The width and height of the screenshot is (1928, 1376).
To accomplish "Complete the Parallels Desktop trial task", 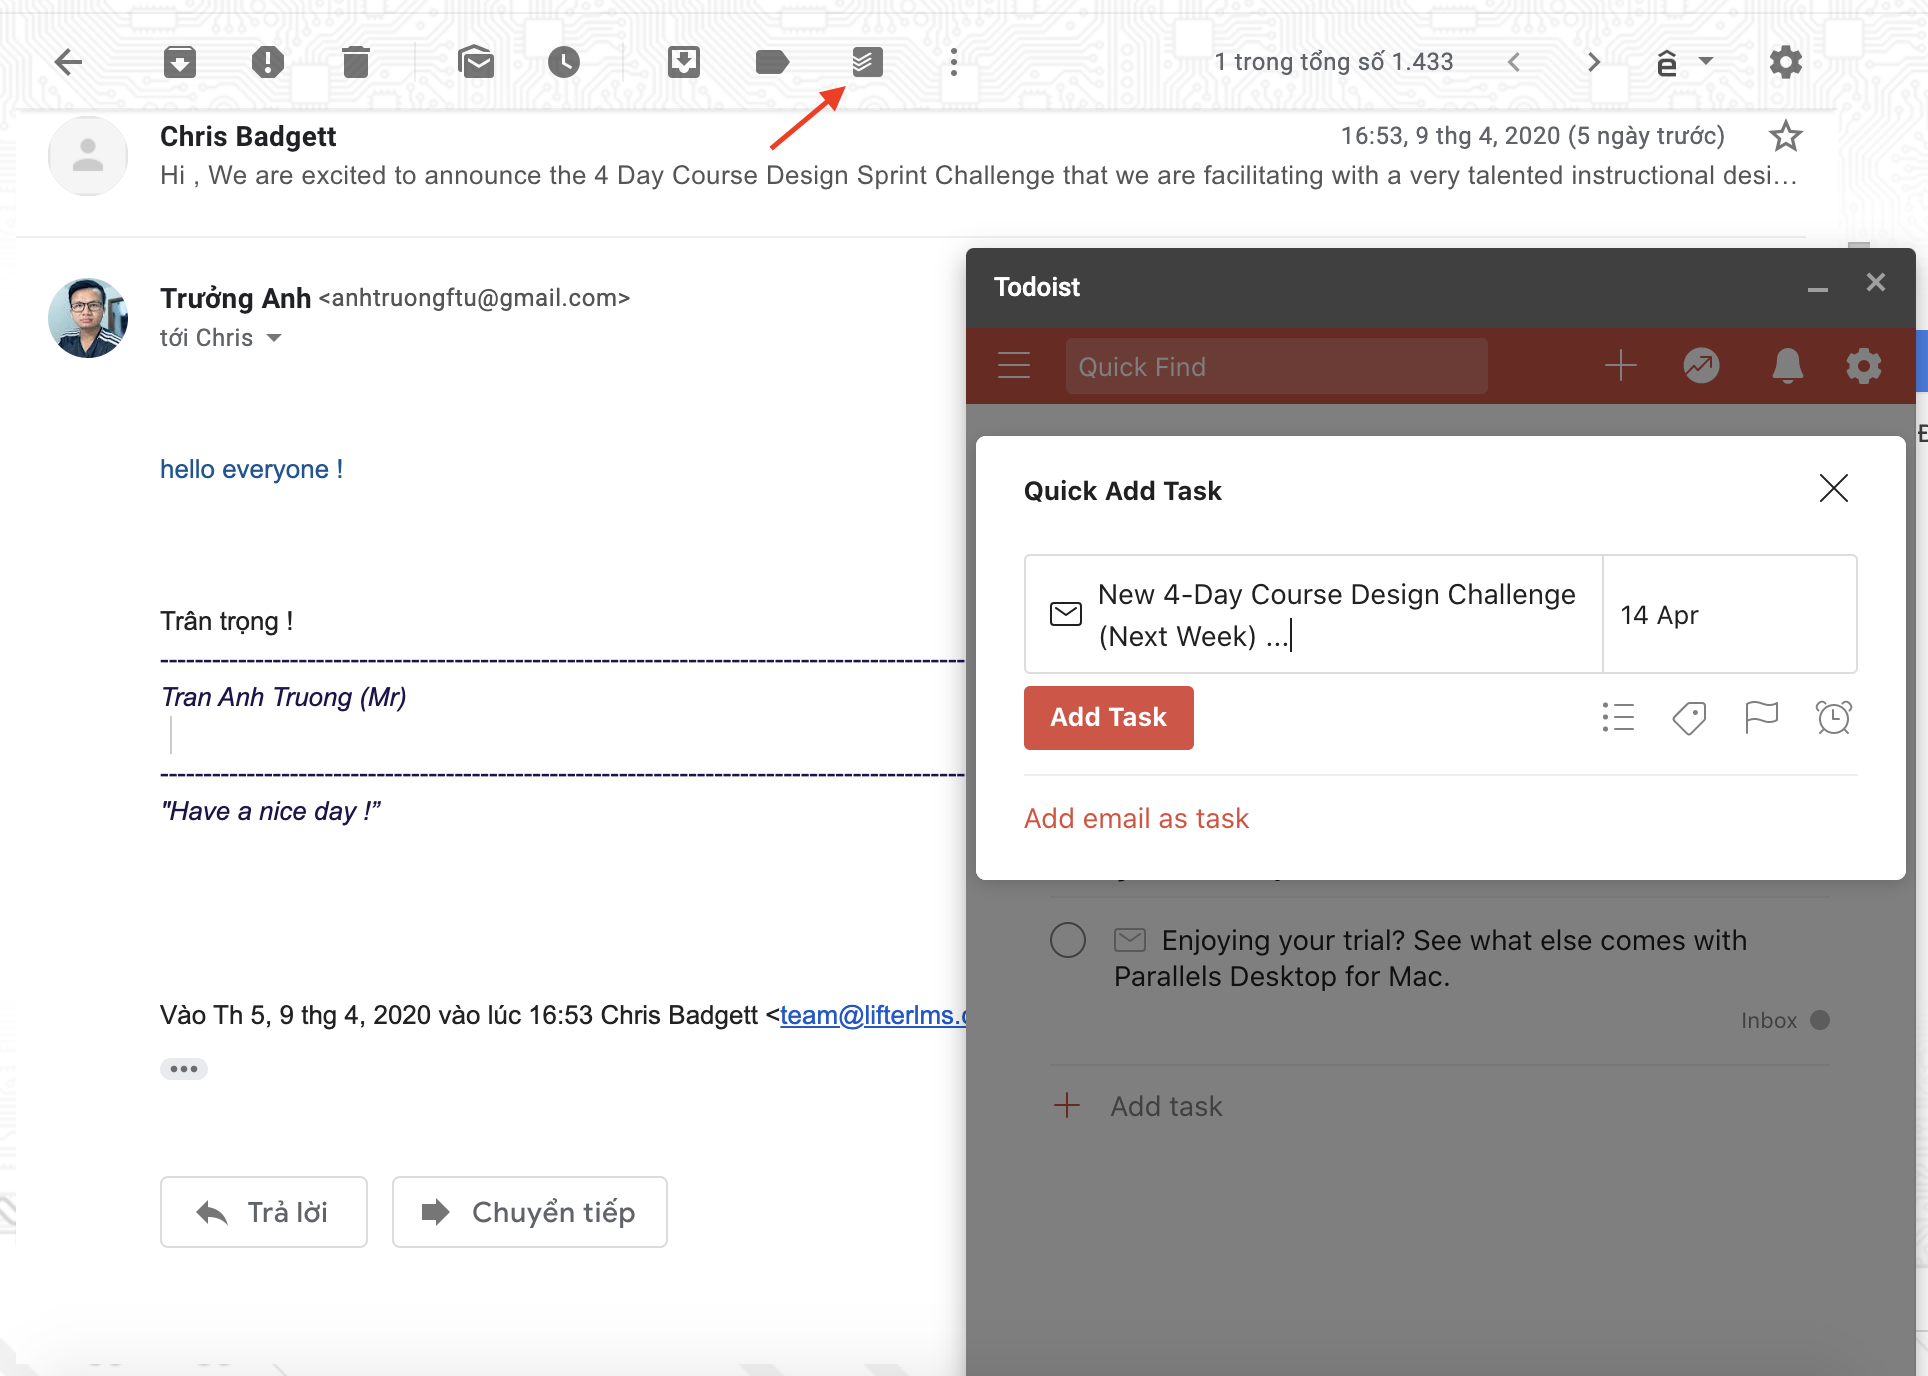I will coord(1068,940).
